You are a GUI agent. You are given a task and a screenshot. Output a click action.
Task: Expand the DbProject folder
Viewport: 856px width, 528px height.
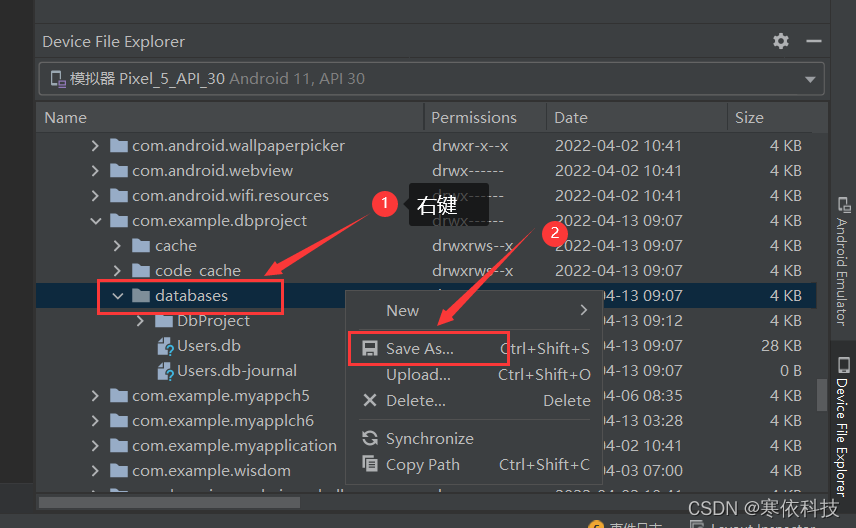tap(140, 321)
